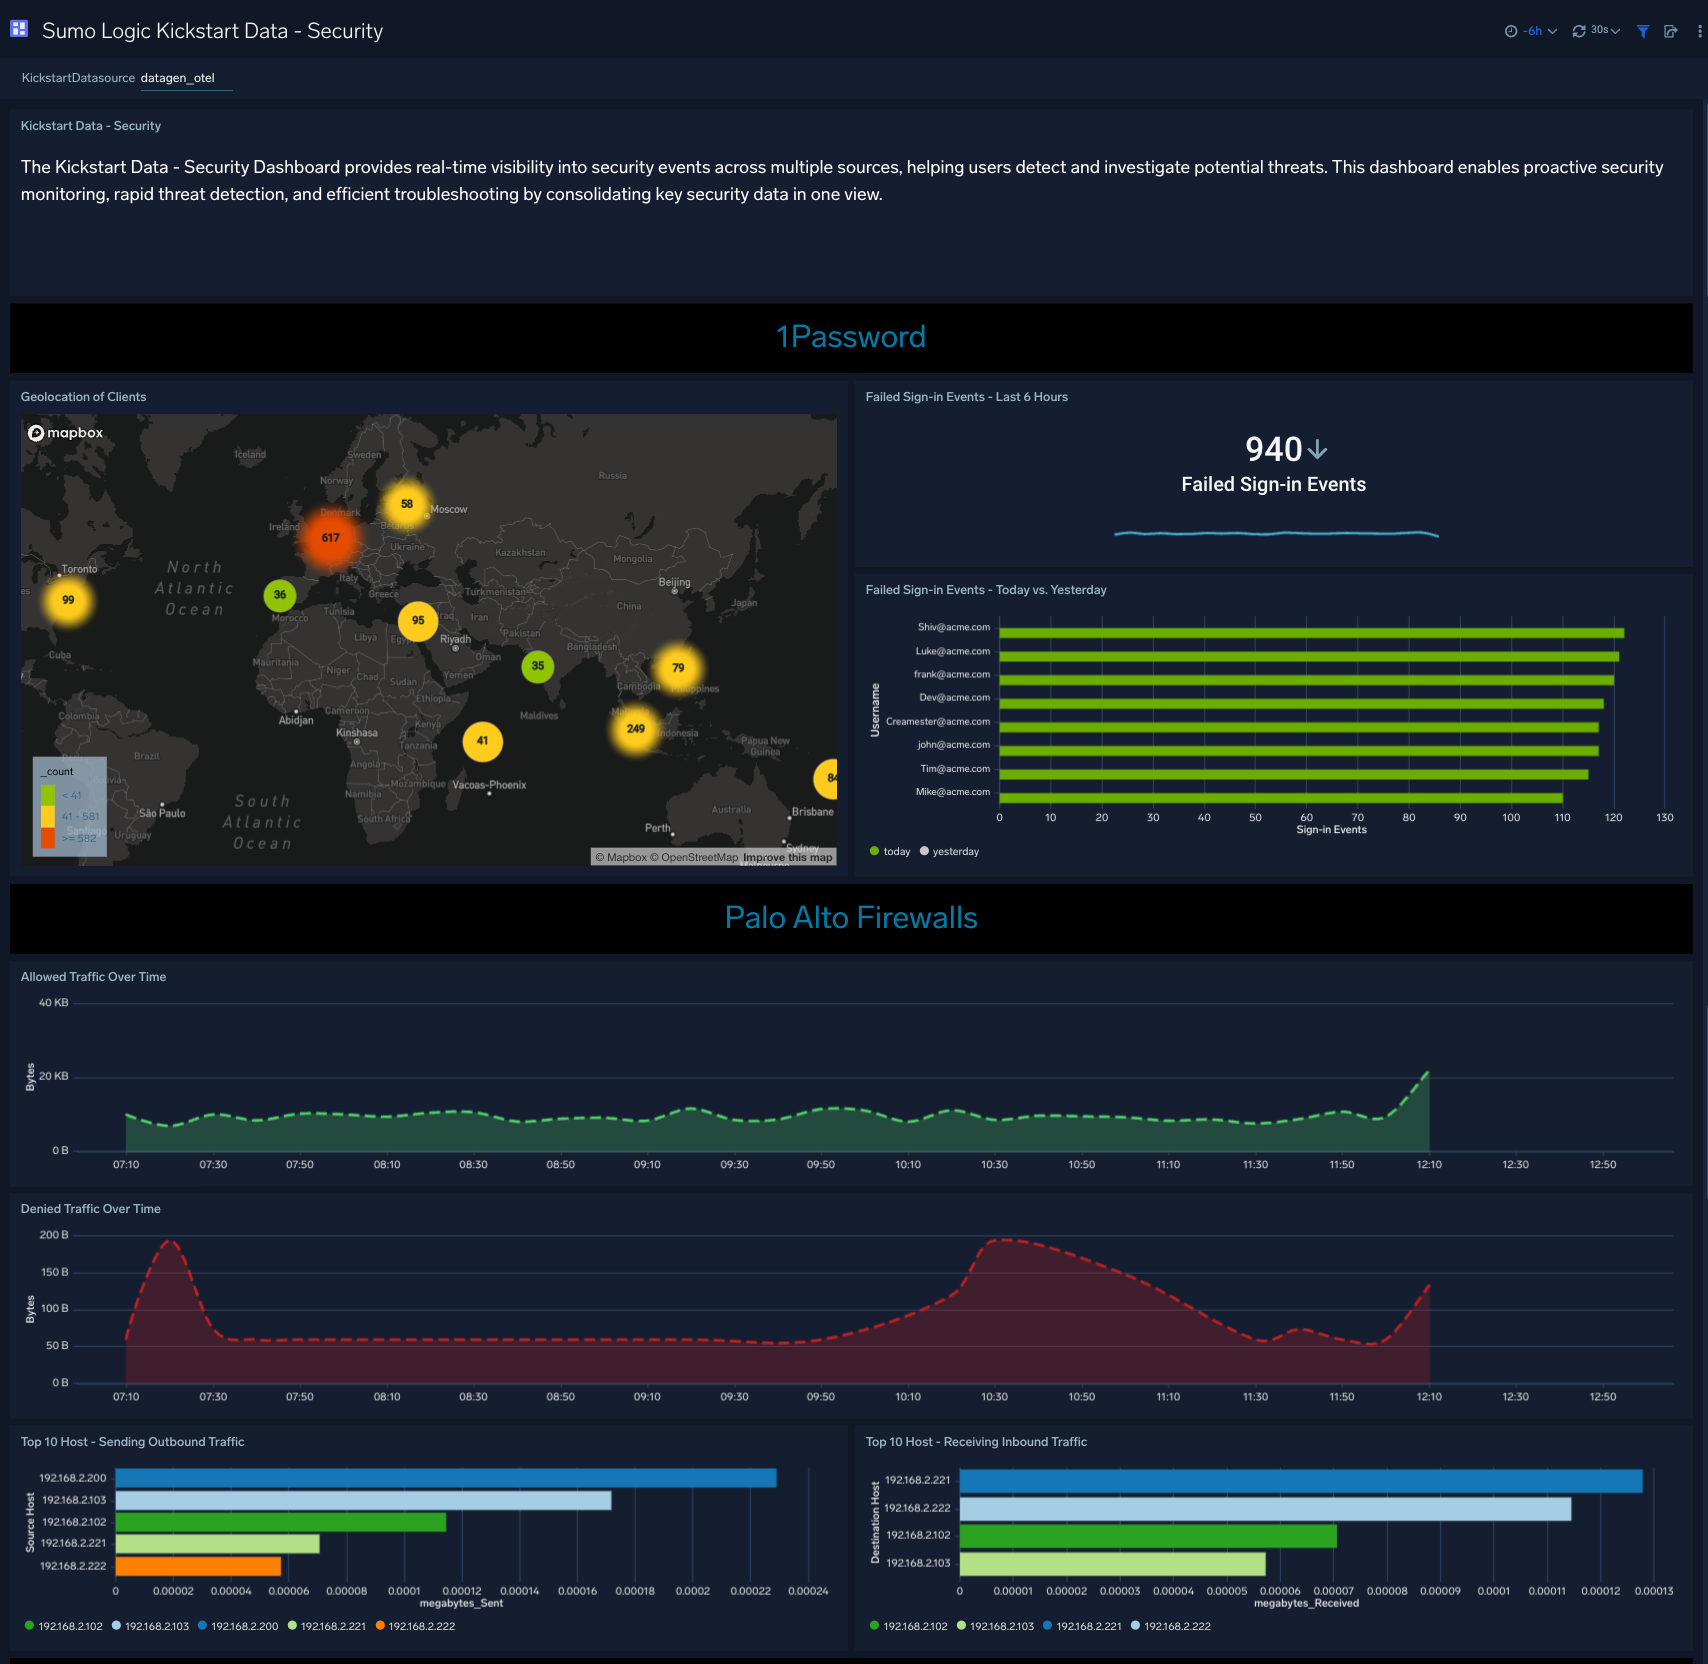Toggle the today legend series
Image resolution: width=1708 pixels, height=1664 pixels.
click(x=889, y=852)
